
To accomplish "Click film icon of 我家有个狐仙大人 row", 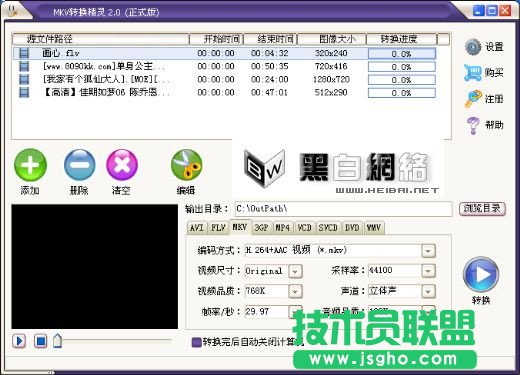I will pos(24,79).
